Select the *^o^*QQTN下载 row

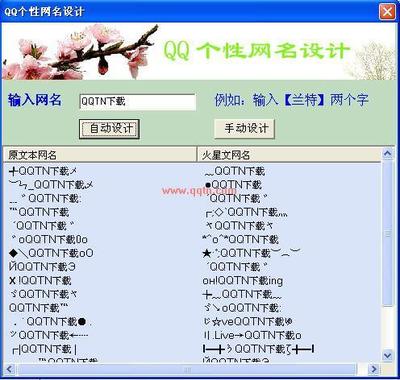(x=240, y=240)
